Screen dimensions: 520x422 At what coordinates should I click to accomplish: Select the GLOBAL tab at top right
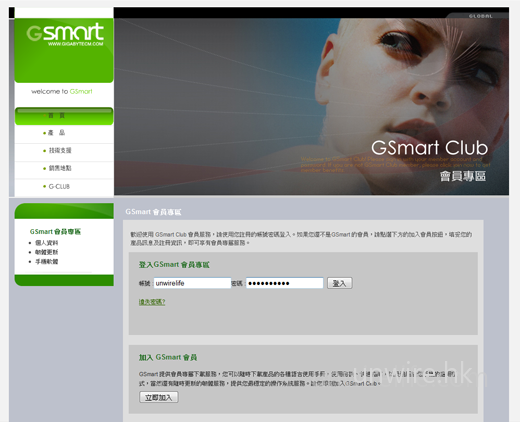click(480, 16)
